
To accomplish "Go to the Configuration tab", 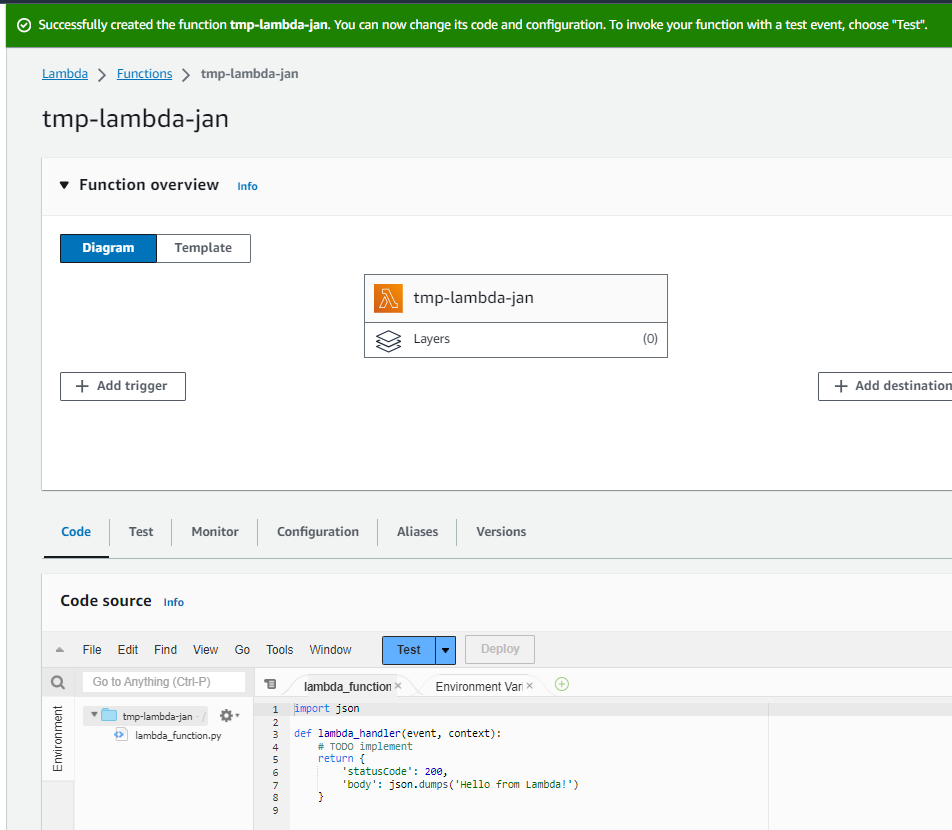I will tap(318, 532).
